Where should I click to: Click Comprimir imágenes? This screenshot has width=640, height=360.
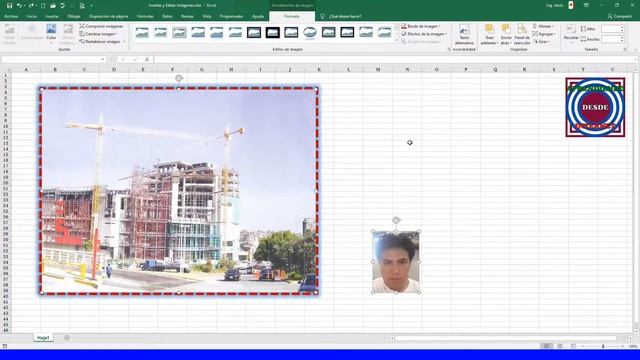pos(101,26)
